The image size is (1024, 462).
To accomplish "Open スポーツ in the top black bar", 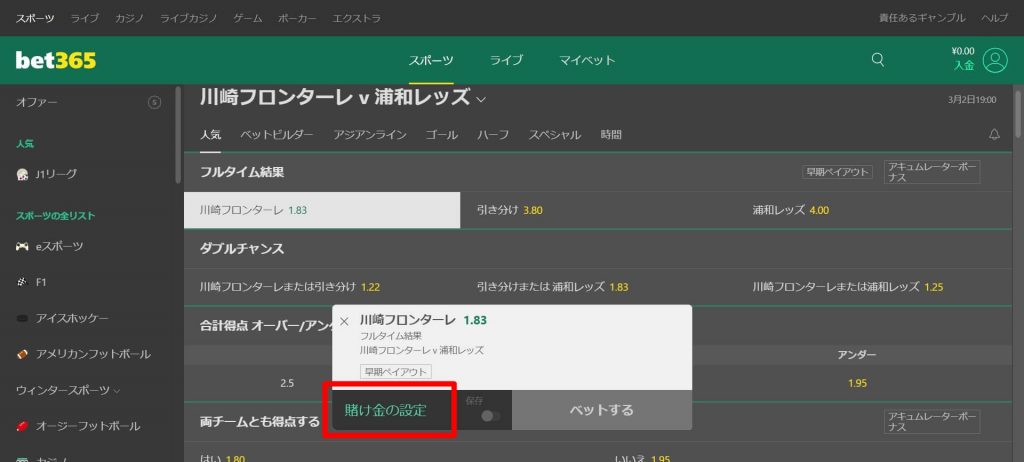I will click(35, 18).
